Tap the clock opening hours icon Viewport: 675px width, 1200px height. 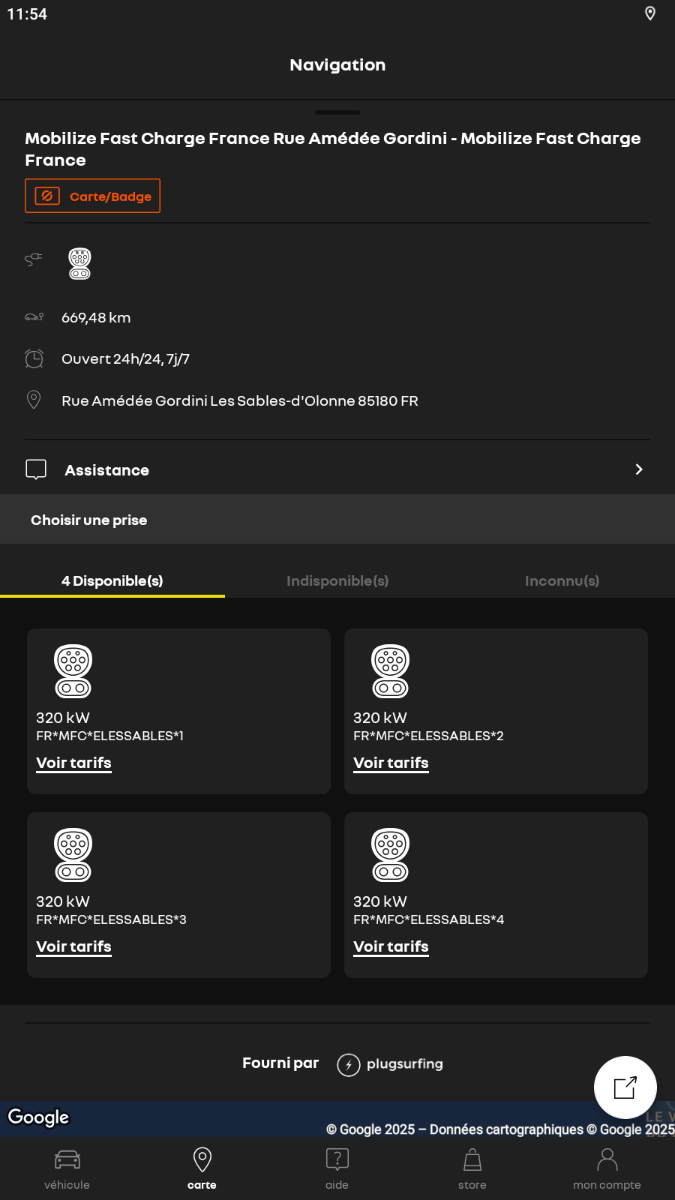[34, 358]
